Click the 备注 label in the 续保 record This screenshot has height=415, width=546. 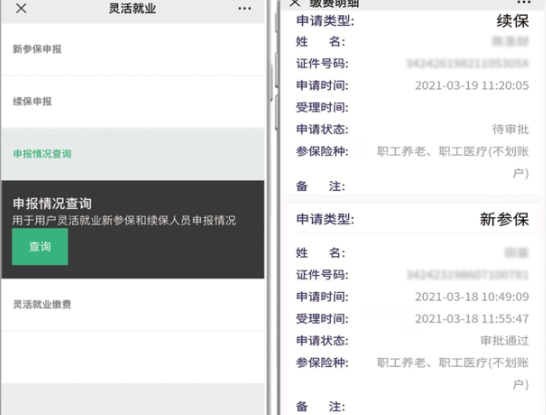pos(320,187)
